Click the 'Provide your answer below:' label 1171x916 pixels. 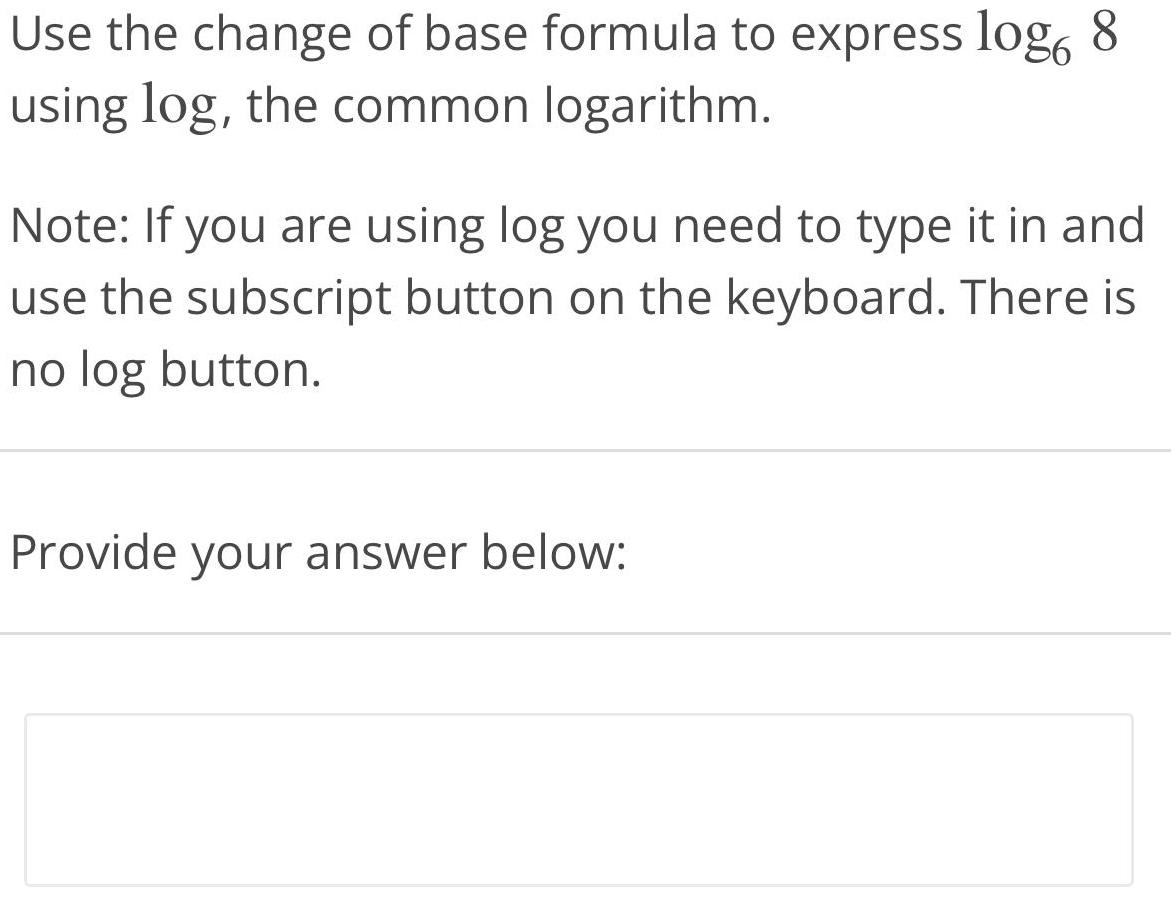pyautogui.click(x=320, y=550)
